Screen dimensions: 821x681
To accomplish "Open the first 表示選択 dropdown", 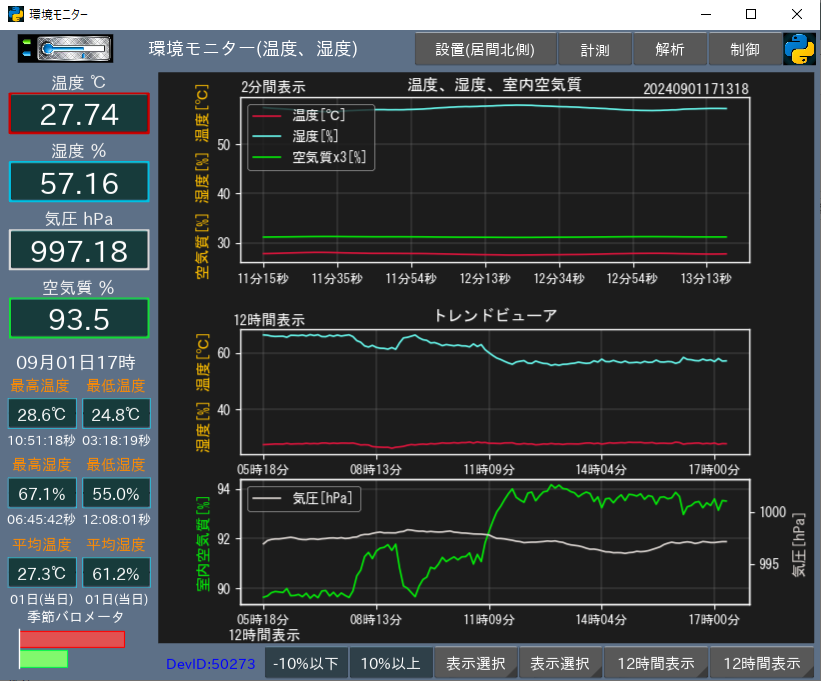I will click(x=476, y=663).
